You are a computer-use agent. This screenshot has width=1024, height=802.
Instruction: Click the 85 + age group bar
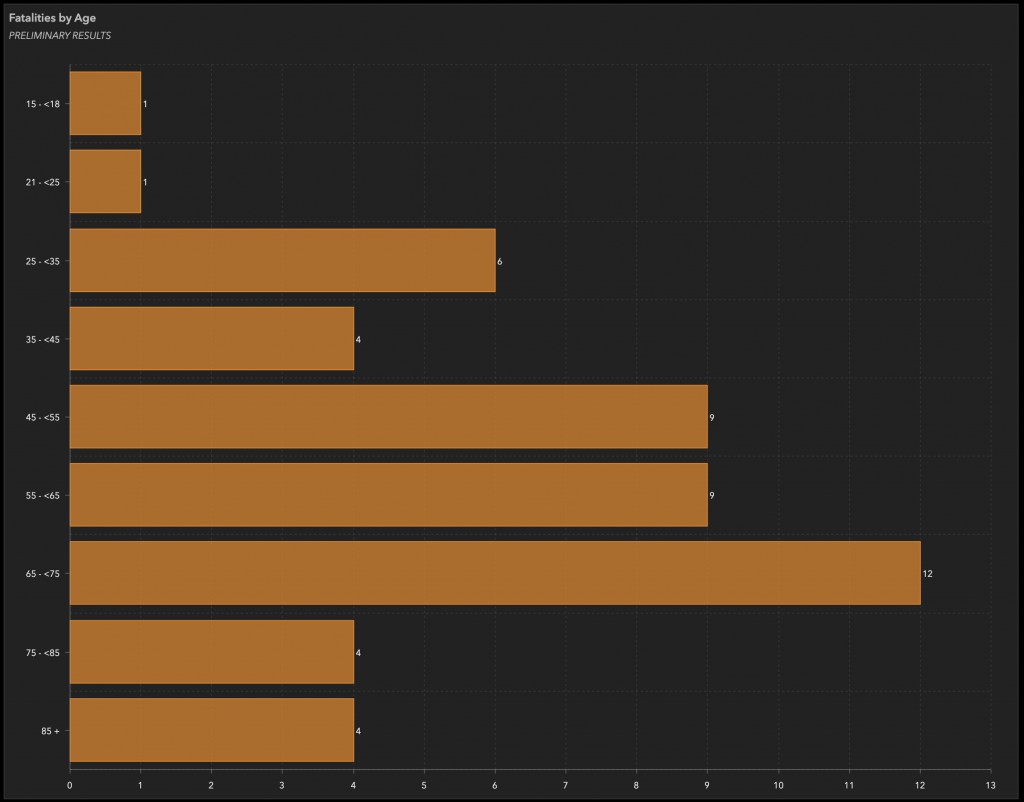click(211, 731)
